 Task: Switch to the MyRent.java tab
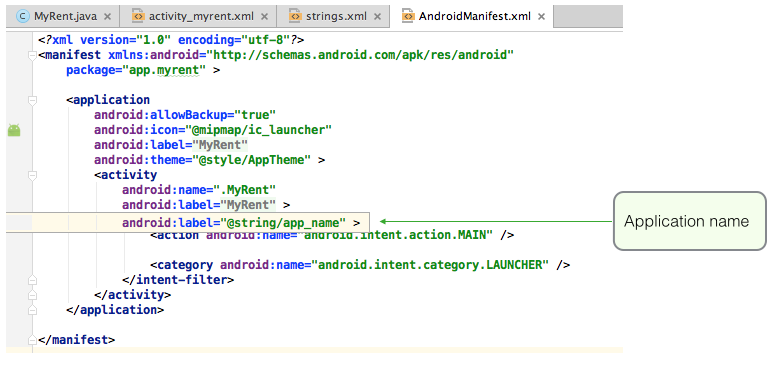point(63,16)
